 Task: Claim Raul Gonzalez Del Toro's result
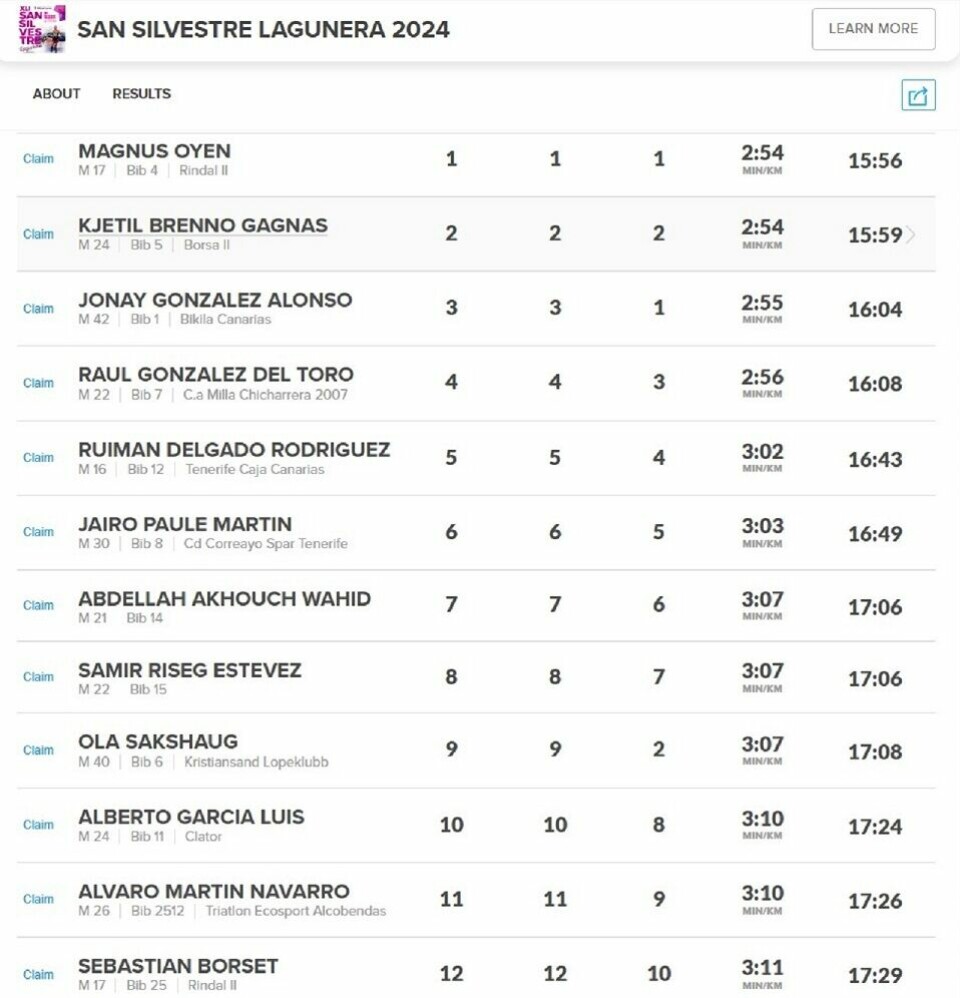pos(38,383)
